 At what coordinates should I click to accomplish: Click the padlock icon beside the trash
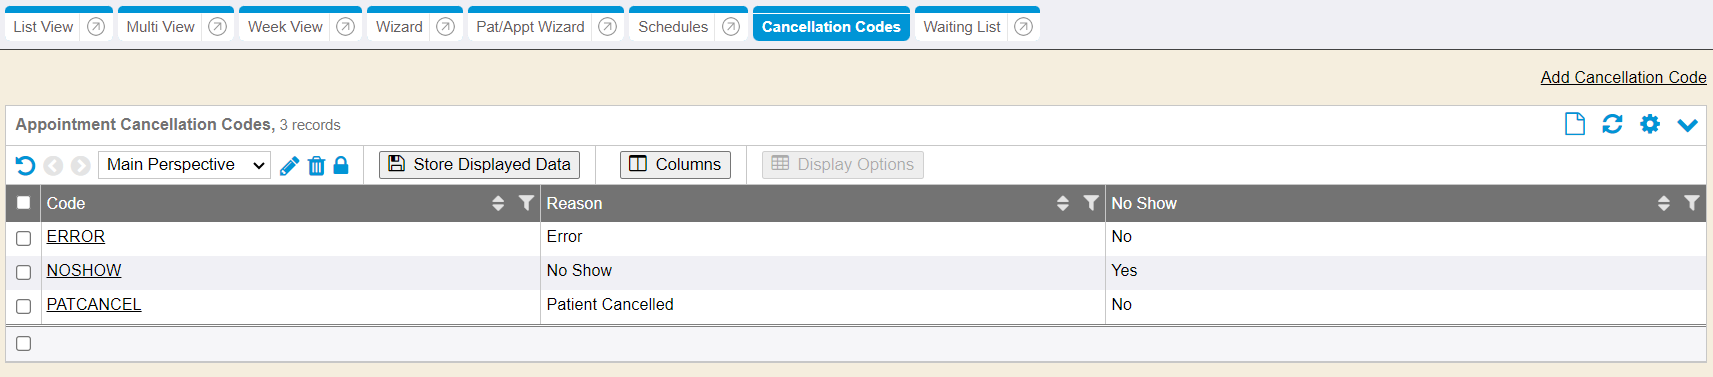pos(341,165)
